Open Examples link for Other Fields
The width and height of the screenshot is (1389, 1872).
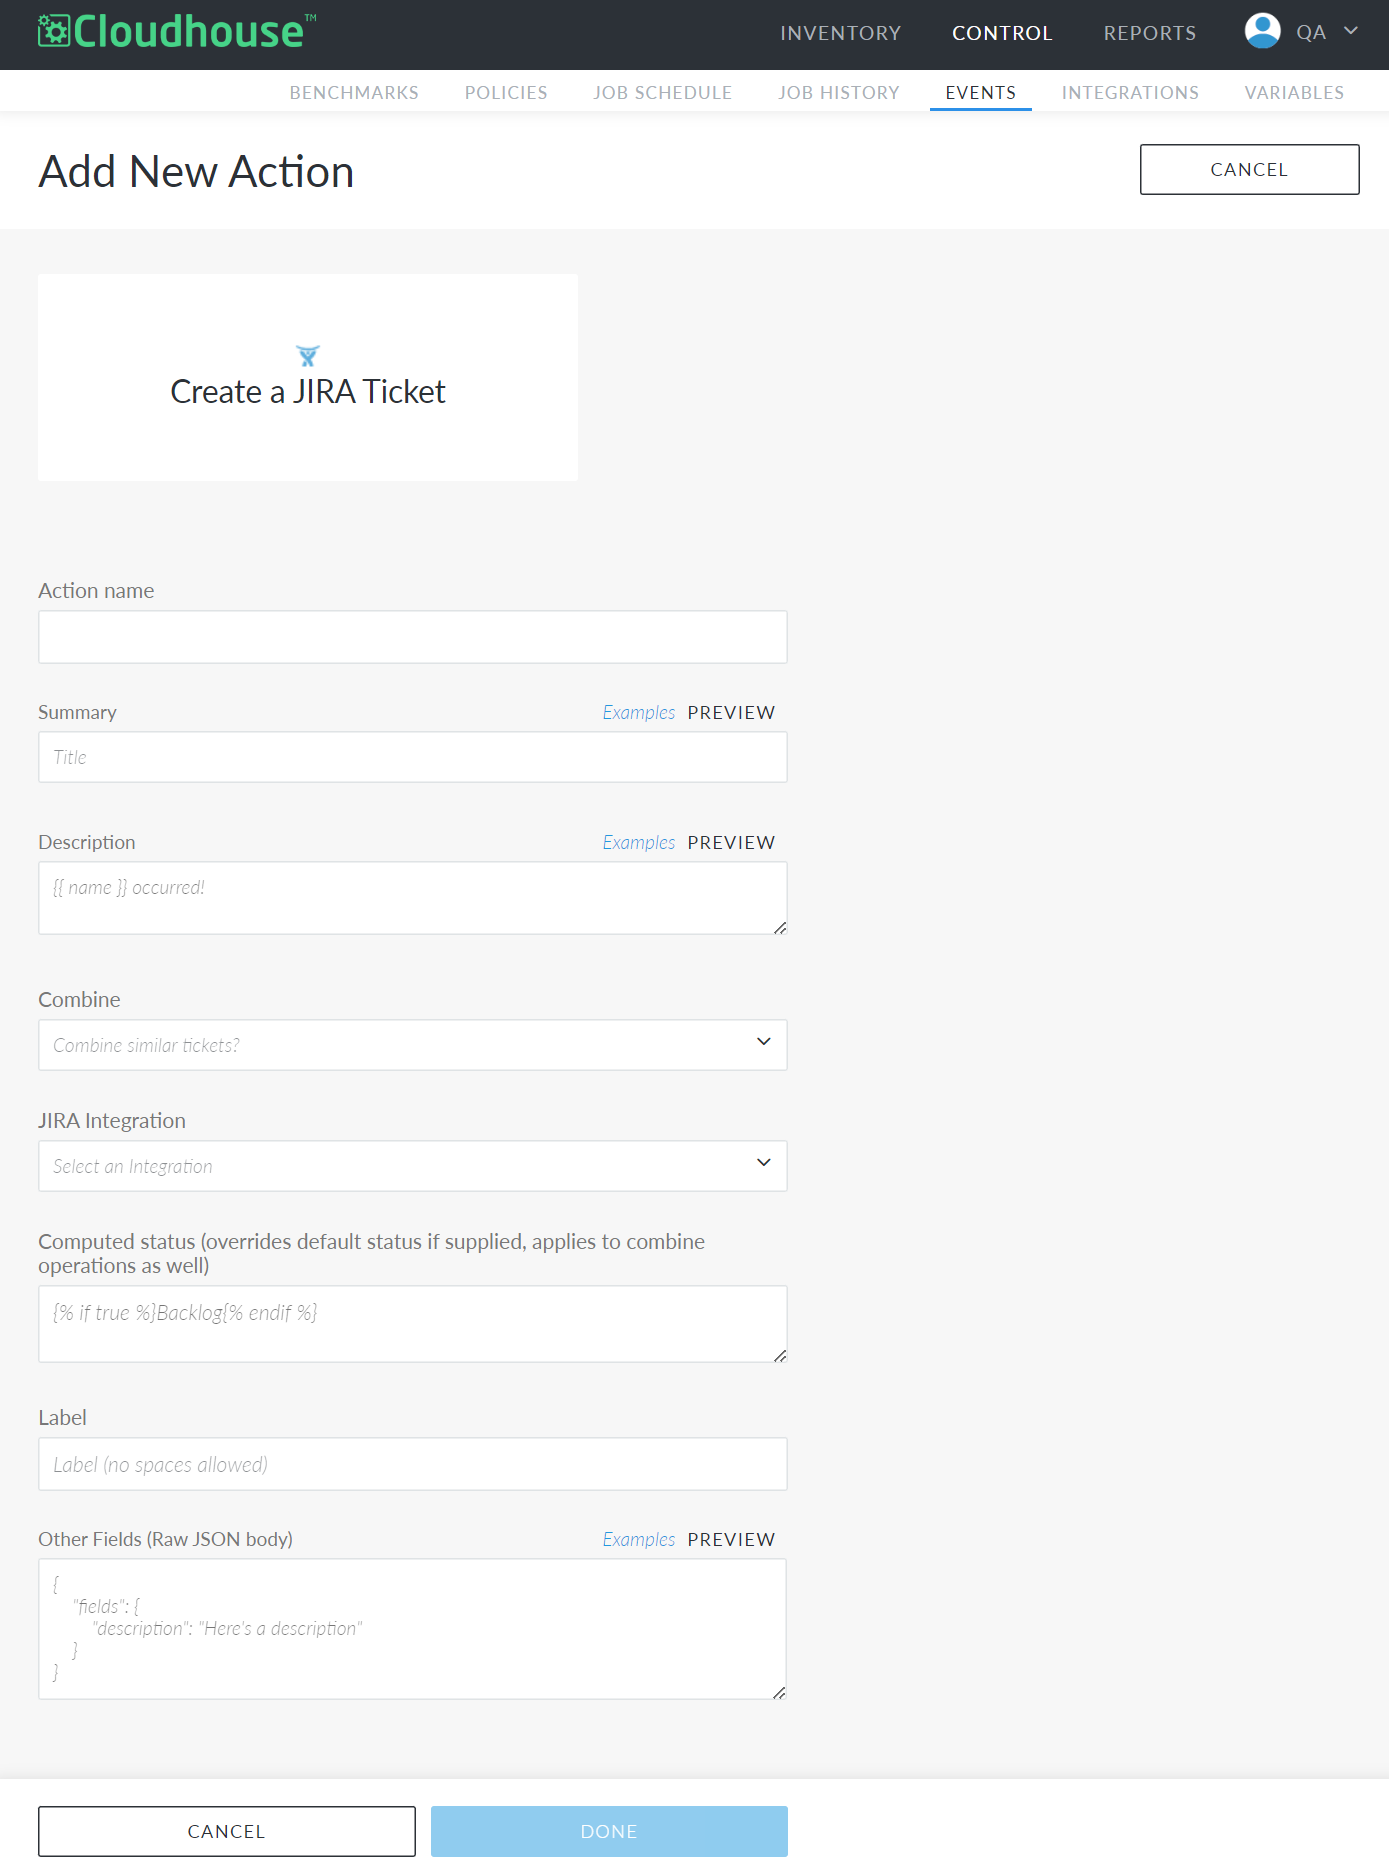click(639, 1539)
